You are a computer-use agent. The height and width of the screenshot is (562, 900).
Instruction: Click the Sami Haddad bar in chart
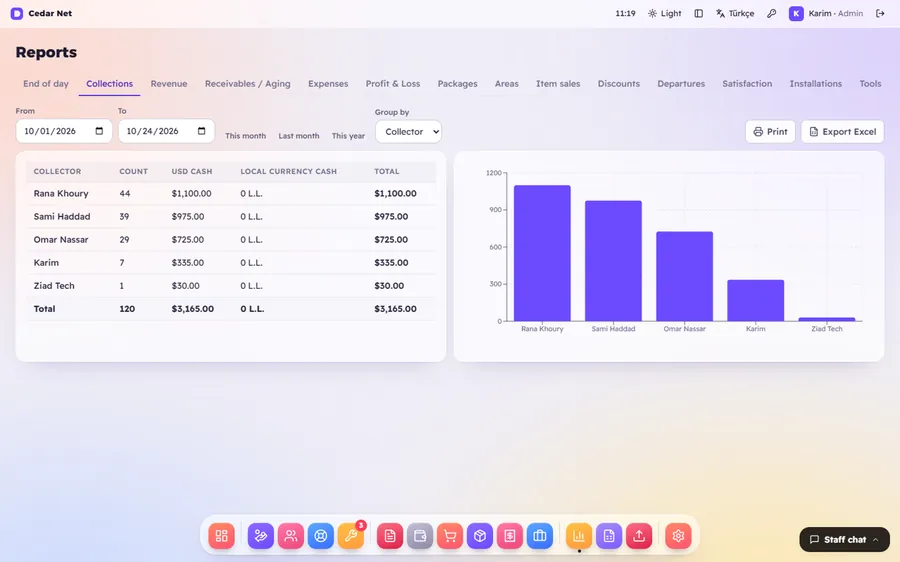(x=613, y=261)
